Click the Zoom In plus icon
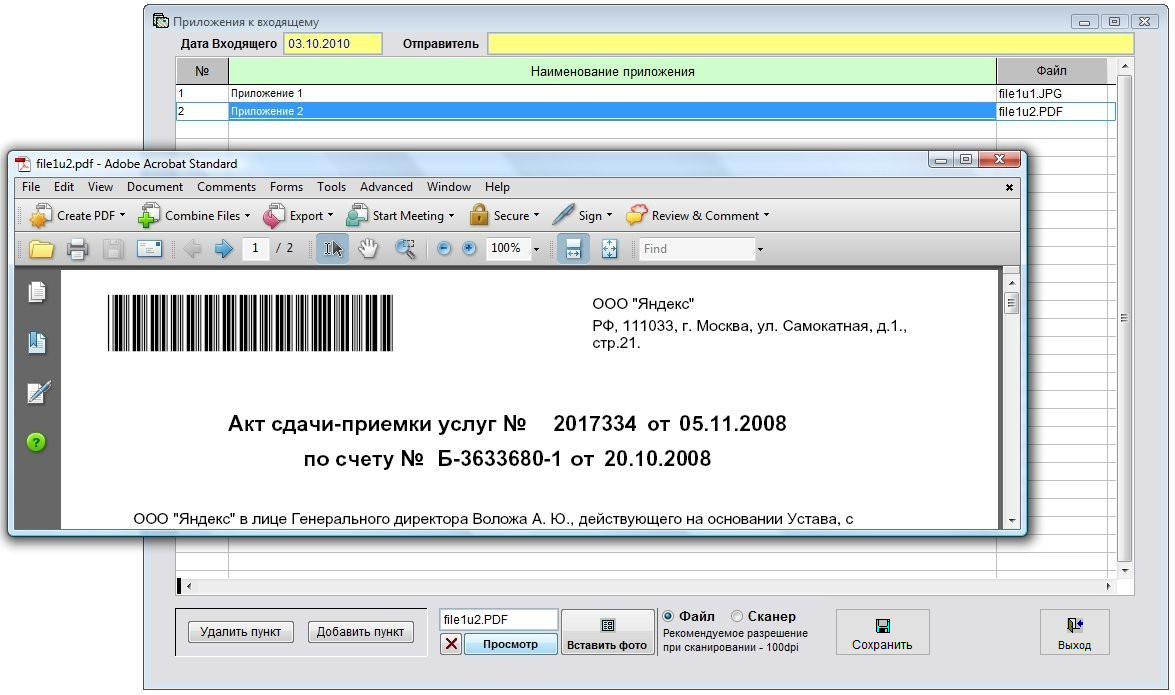1175x695 pixels. pos(469,248)
